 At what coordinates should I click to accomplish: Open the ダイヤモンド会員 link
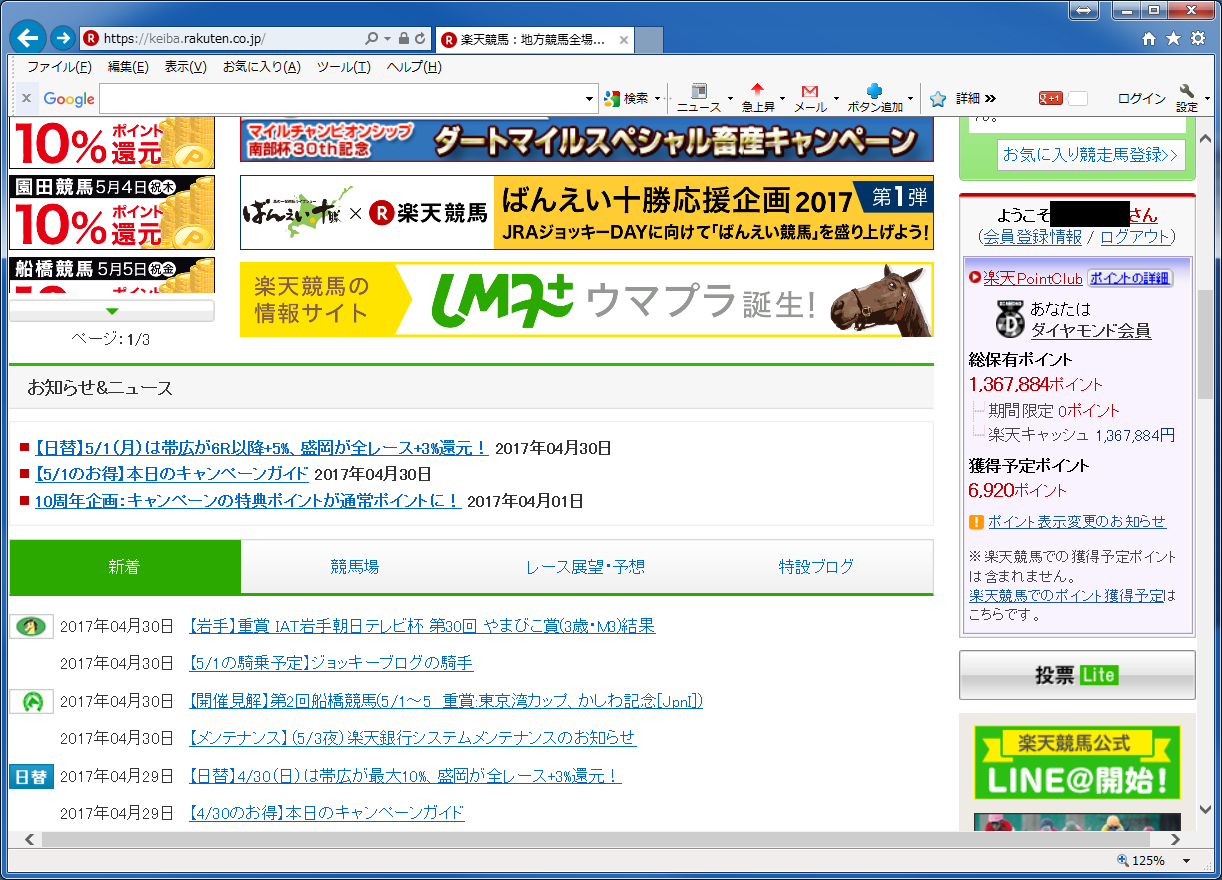(1091, 330)
